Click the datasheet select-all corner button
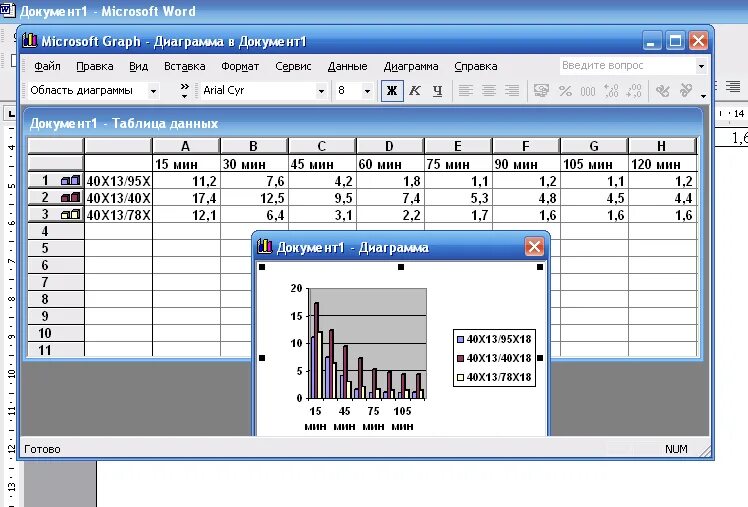Image resolution: width=748 pixels, height=507 pixels. 56,146
